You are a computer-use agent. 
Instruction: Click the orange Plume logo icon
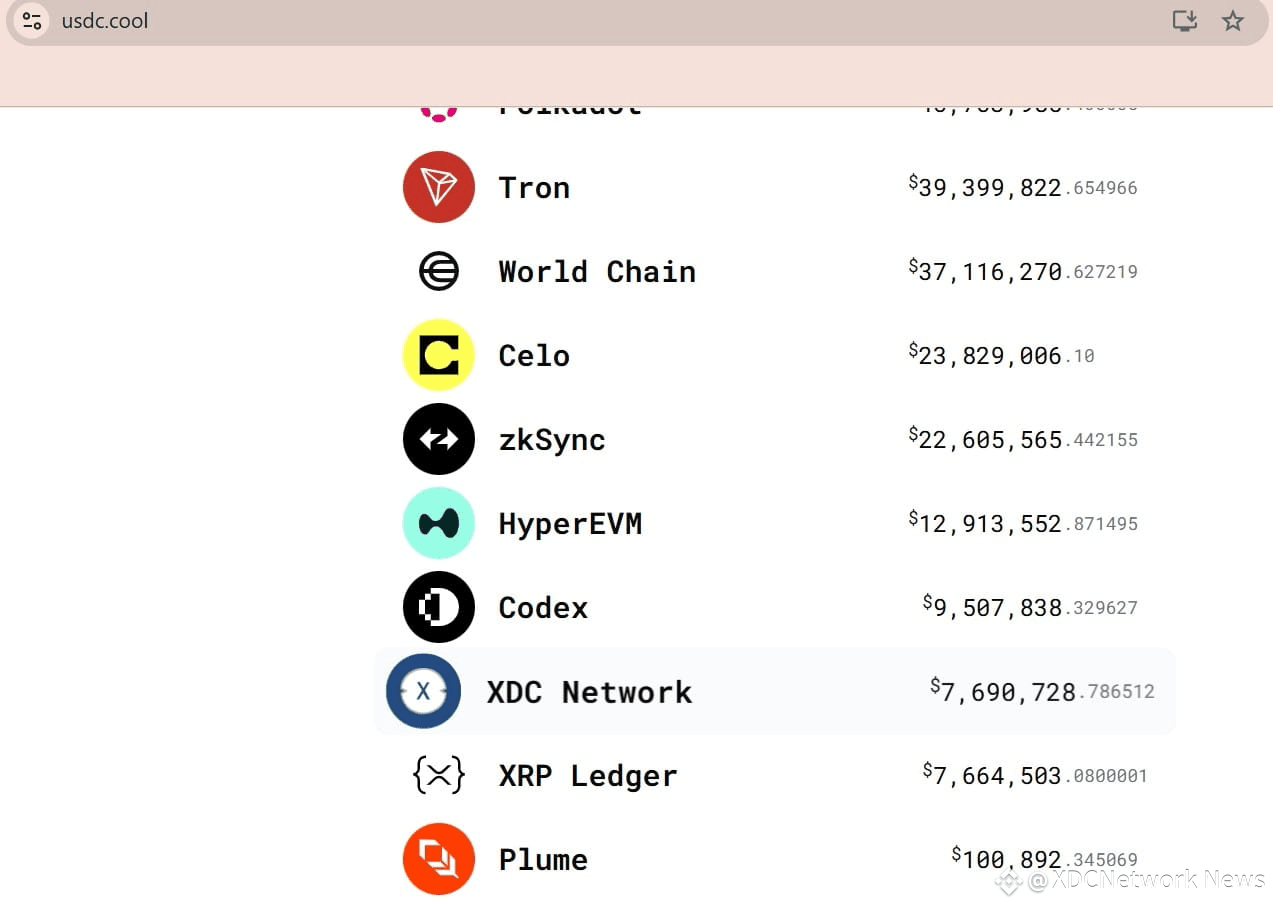[438, 859]
